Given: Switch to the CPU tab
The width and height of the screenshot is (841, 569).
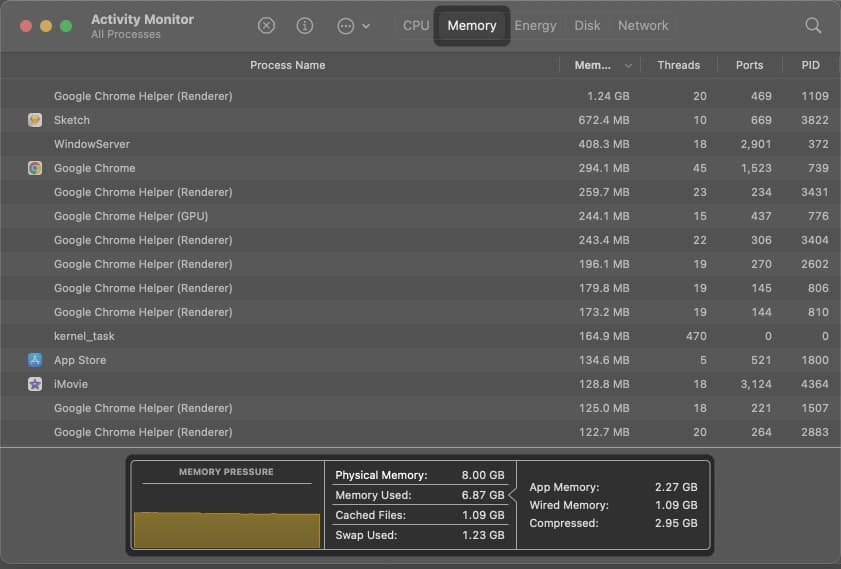Looking at the screenshot, I should pos(416,26).
